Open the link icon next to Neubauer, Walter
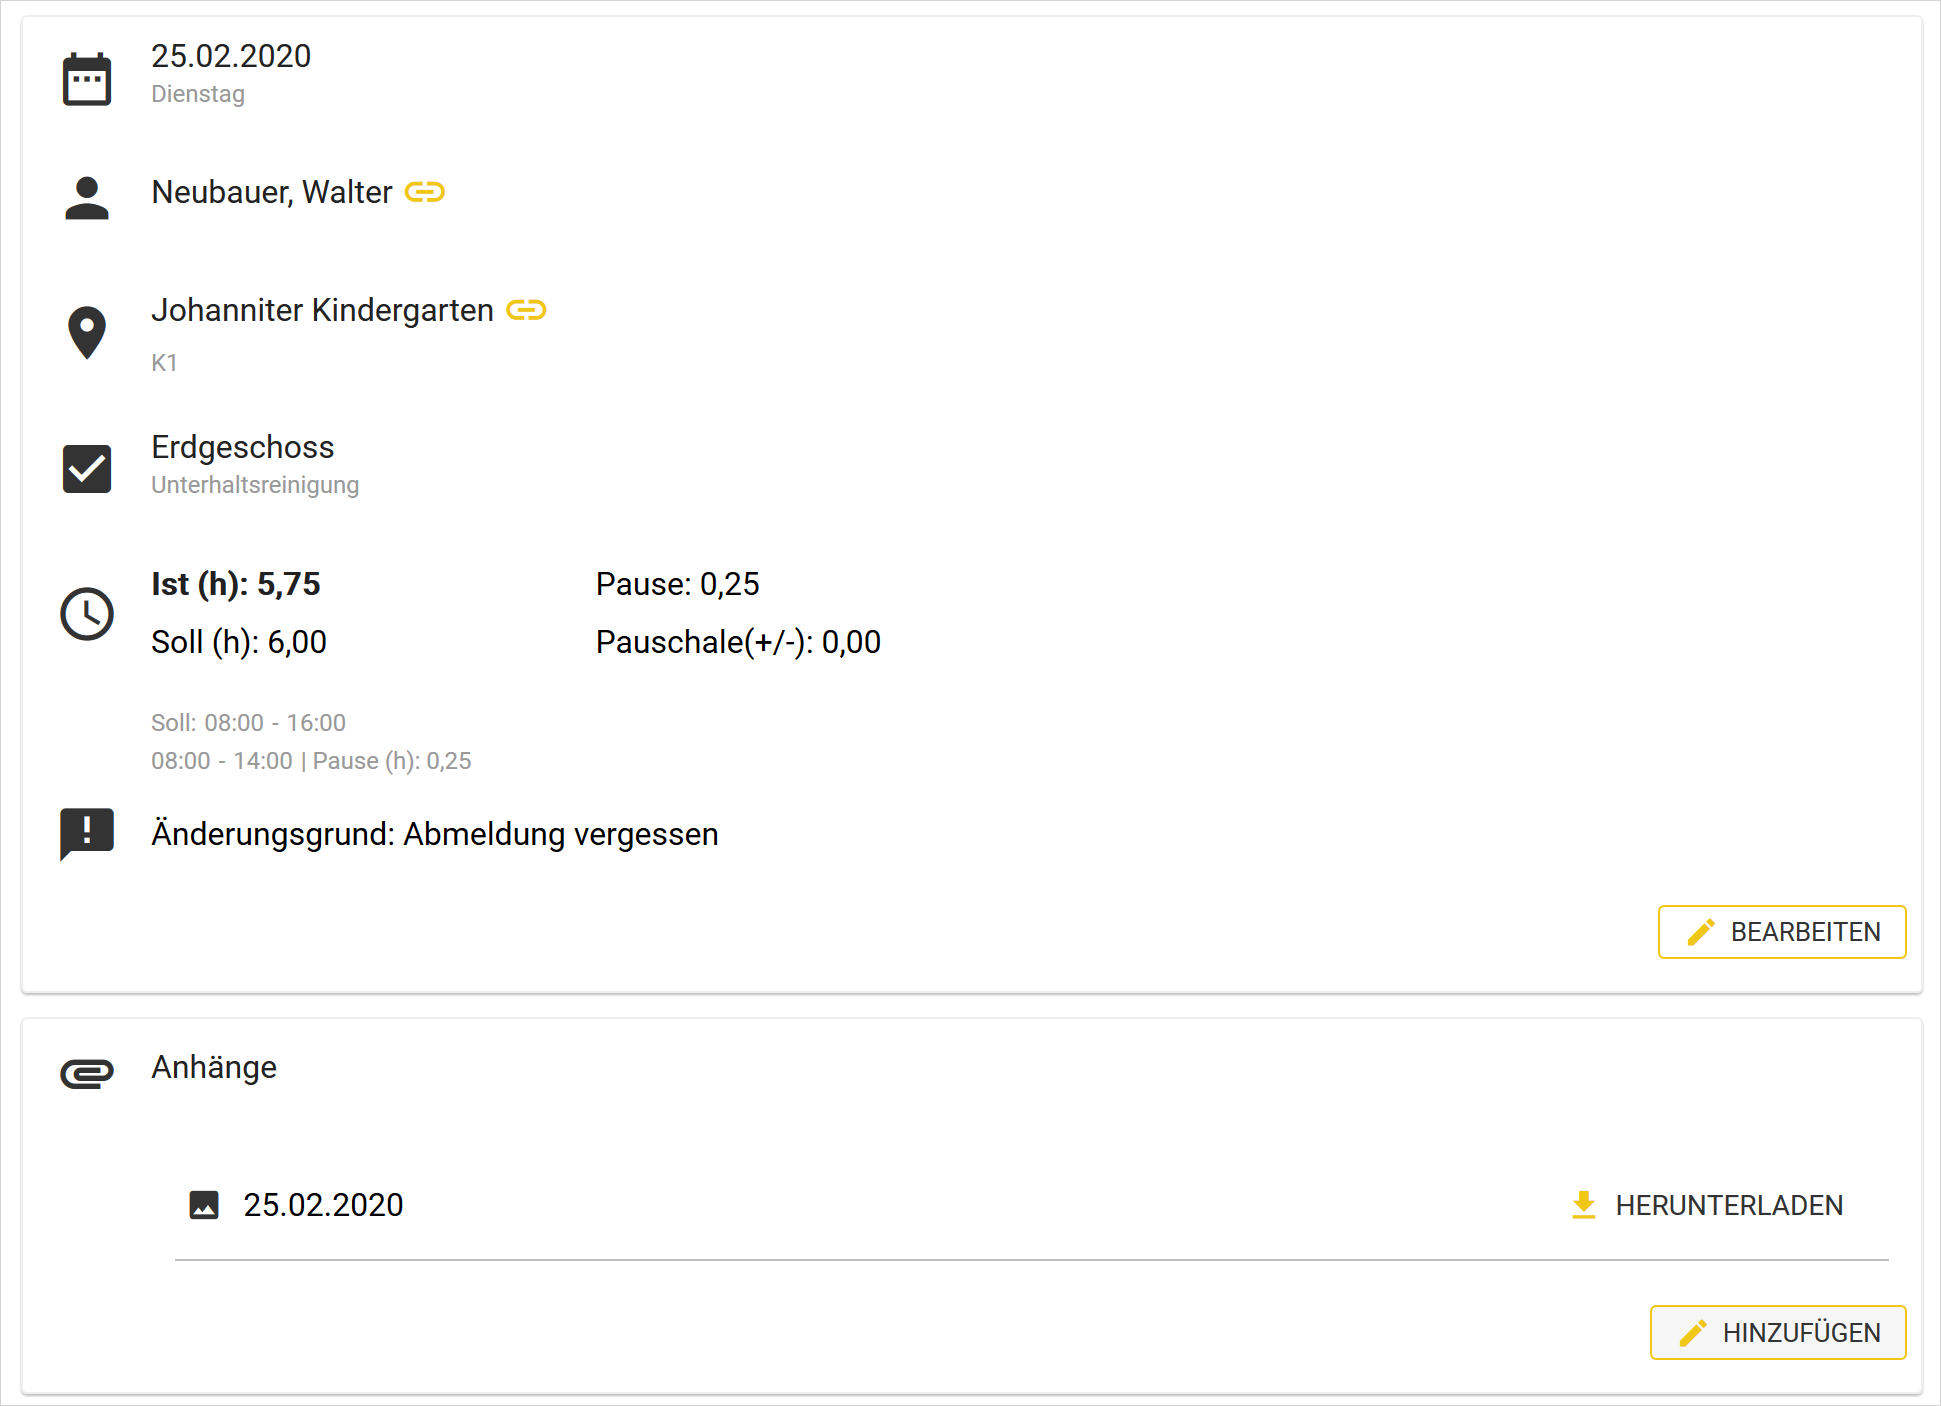The width and height of the screenshot is (1941, 1406). coord(425,192)
